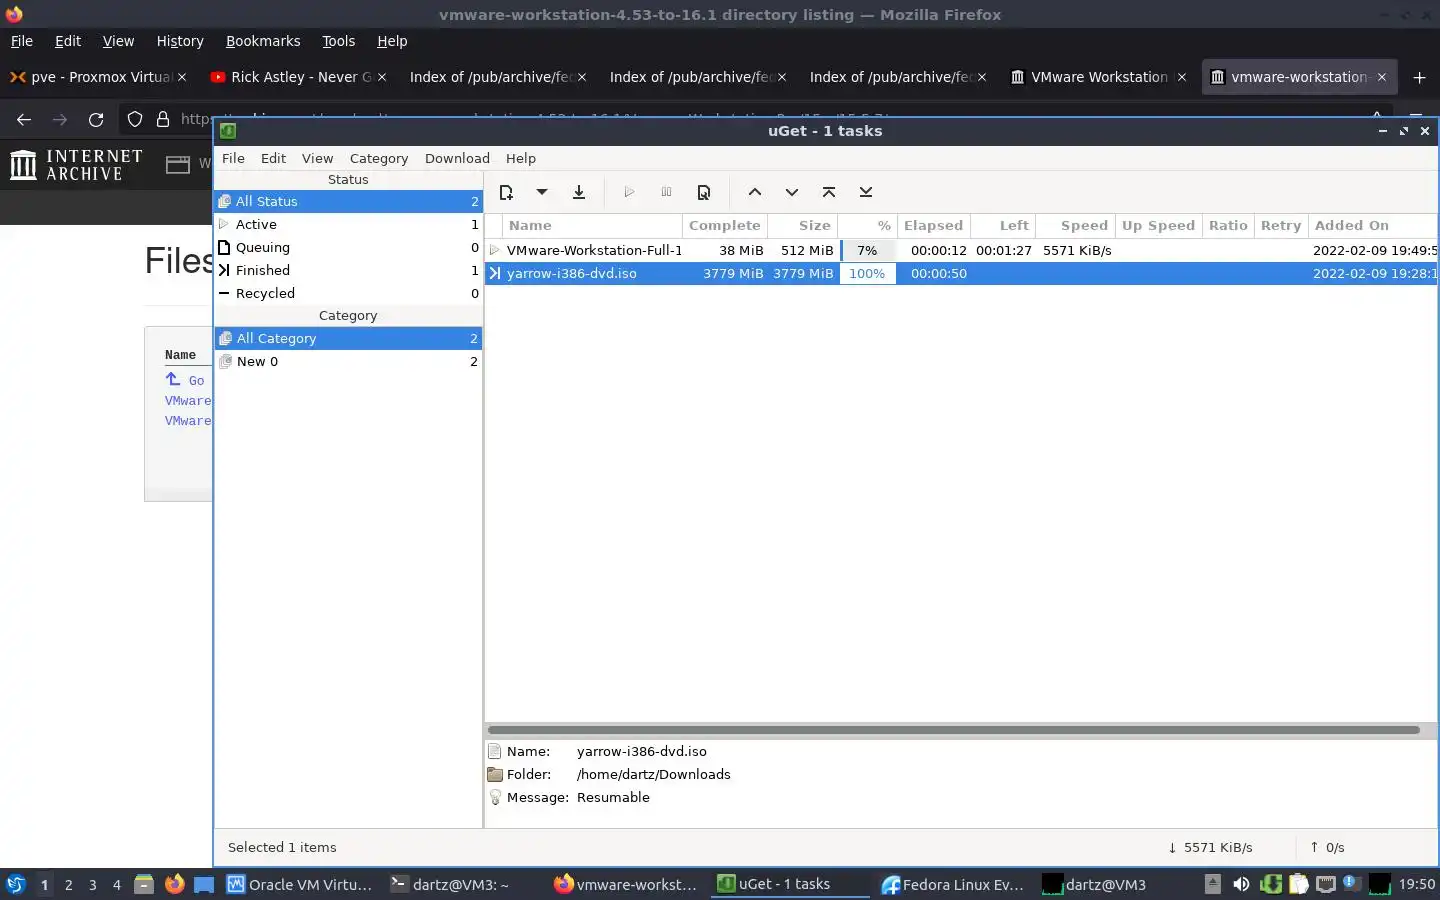This screenshot has height=900, width=1440.
Task: Switch to workspace 2 in taskbar
Action: point(68,884)
